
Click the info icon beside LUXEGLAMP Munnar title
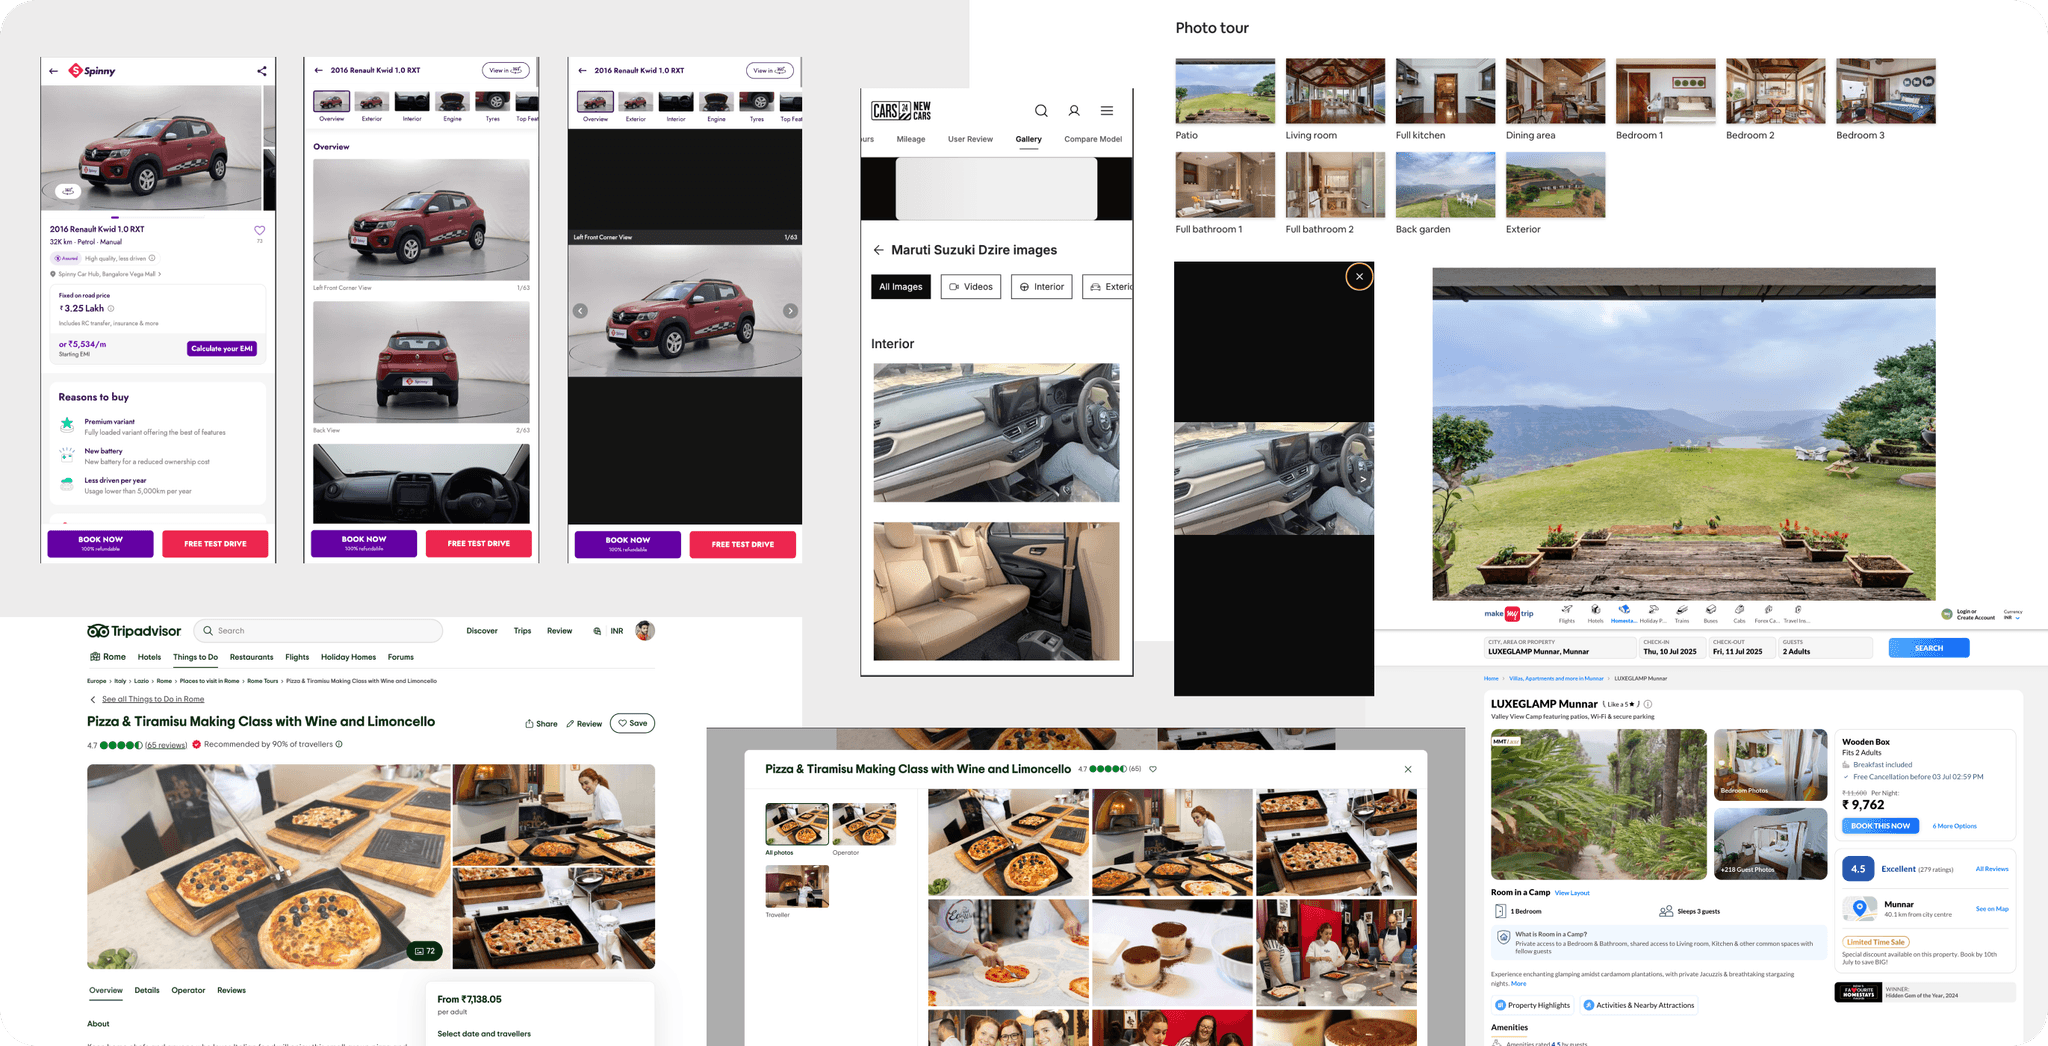click(x=1648, y=704)
